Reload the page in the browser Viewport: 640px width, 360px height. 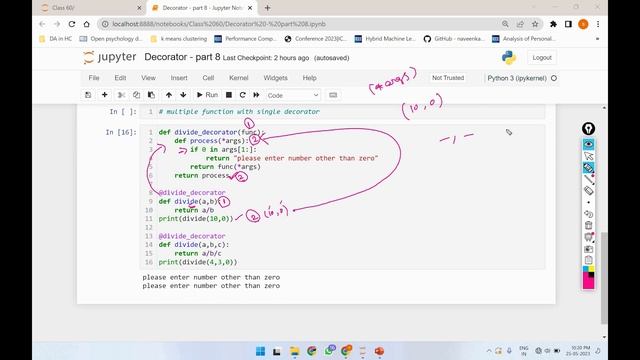click(72, 24)
